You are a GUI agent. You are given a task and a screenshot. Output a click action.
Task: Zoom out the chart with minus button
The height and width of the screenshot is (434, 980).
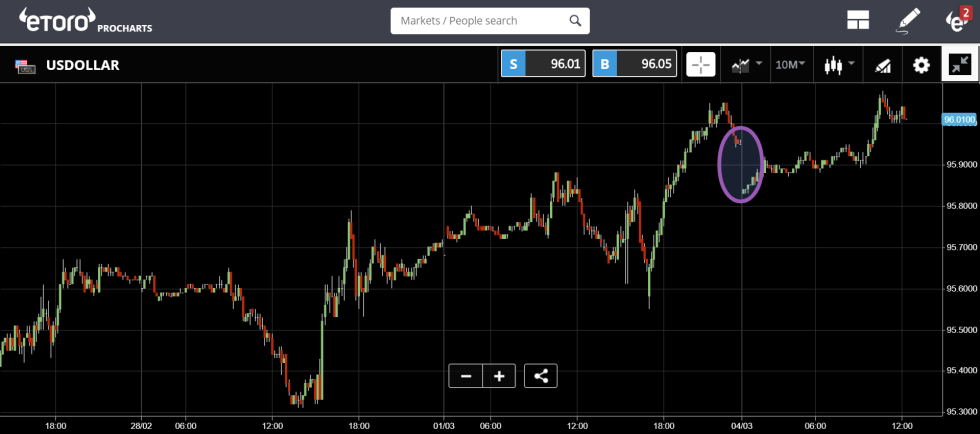click(x=465, y=376)
